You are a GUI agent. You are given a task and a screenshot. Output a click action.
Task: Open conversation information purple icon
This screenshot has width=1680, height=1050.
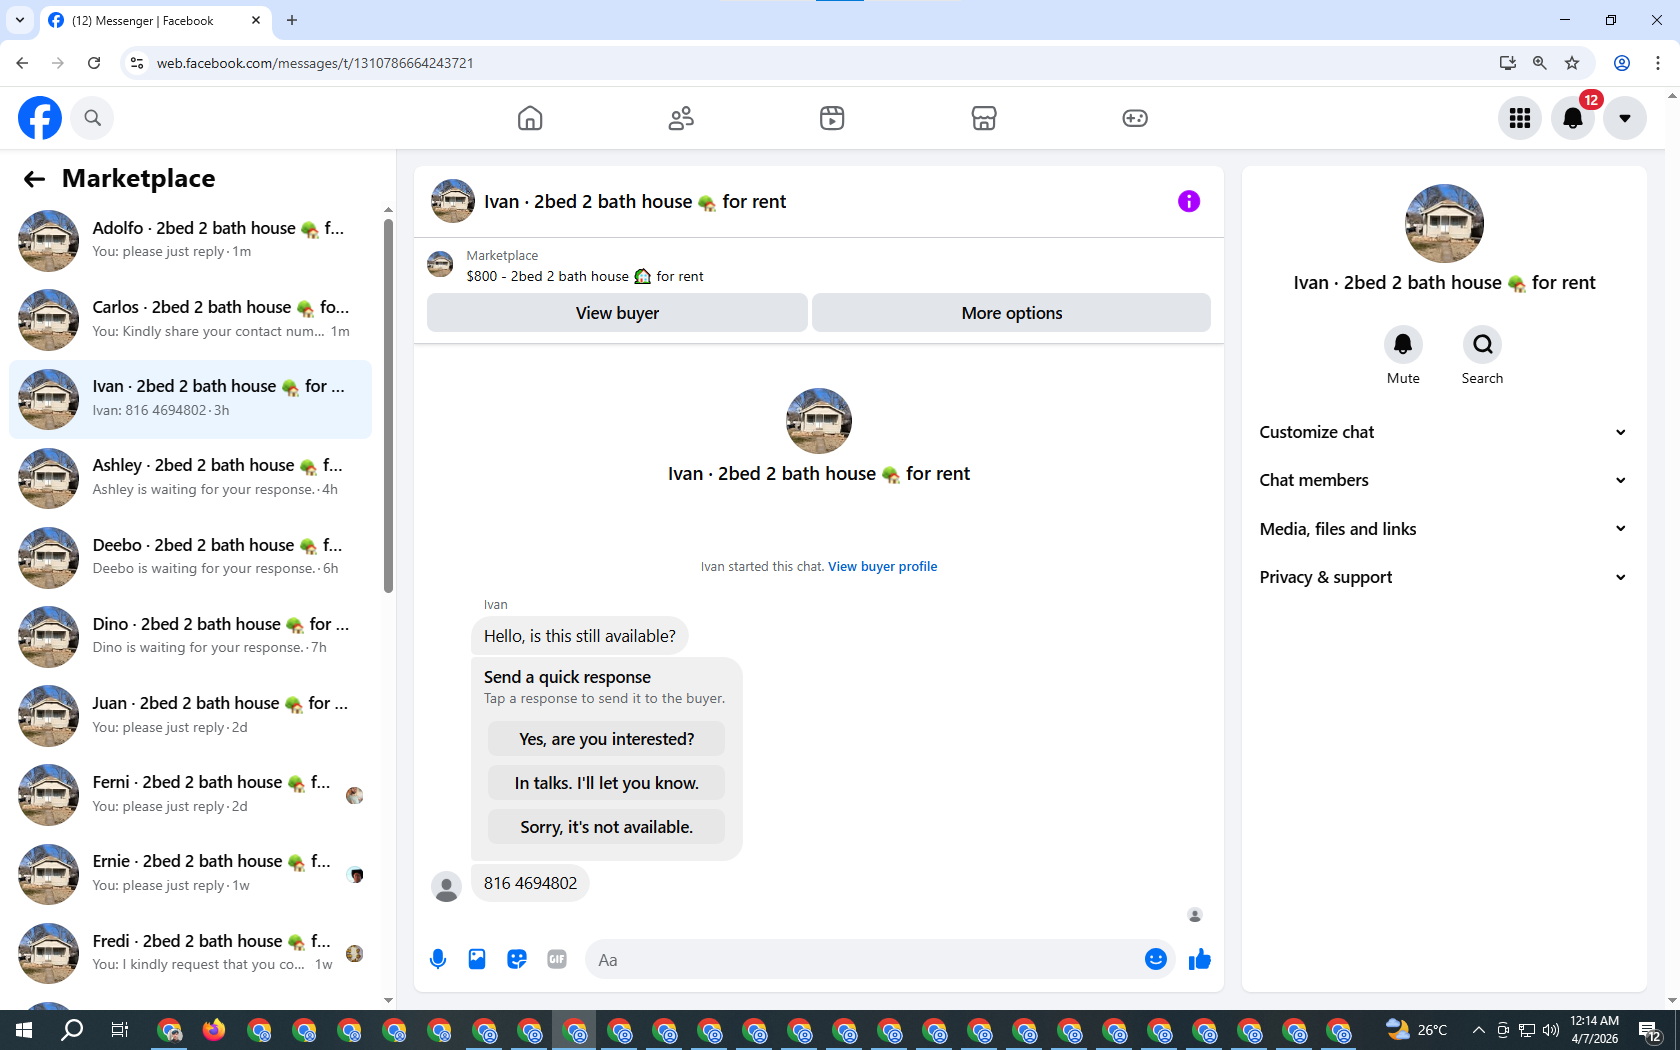pyautogui.click(x=1188, y=201)
